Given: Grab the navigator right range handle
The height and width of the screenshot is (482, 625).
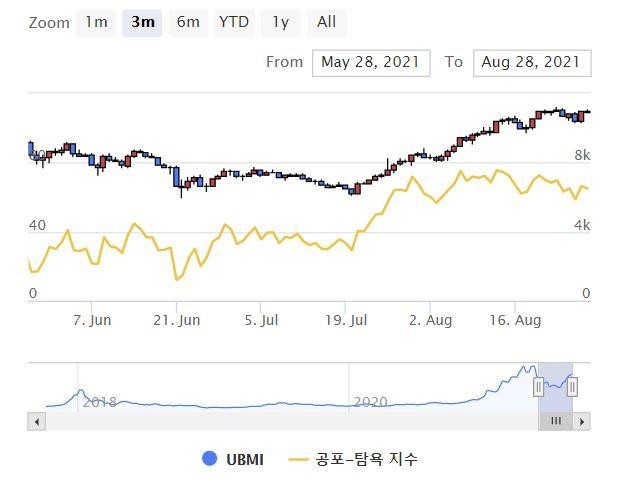Looking at the screenshot, I should (573, 387).
